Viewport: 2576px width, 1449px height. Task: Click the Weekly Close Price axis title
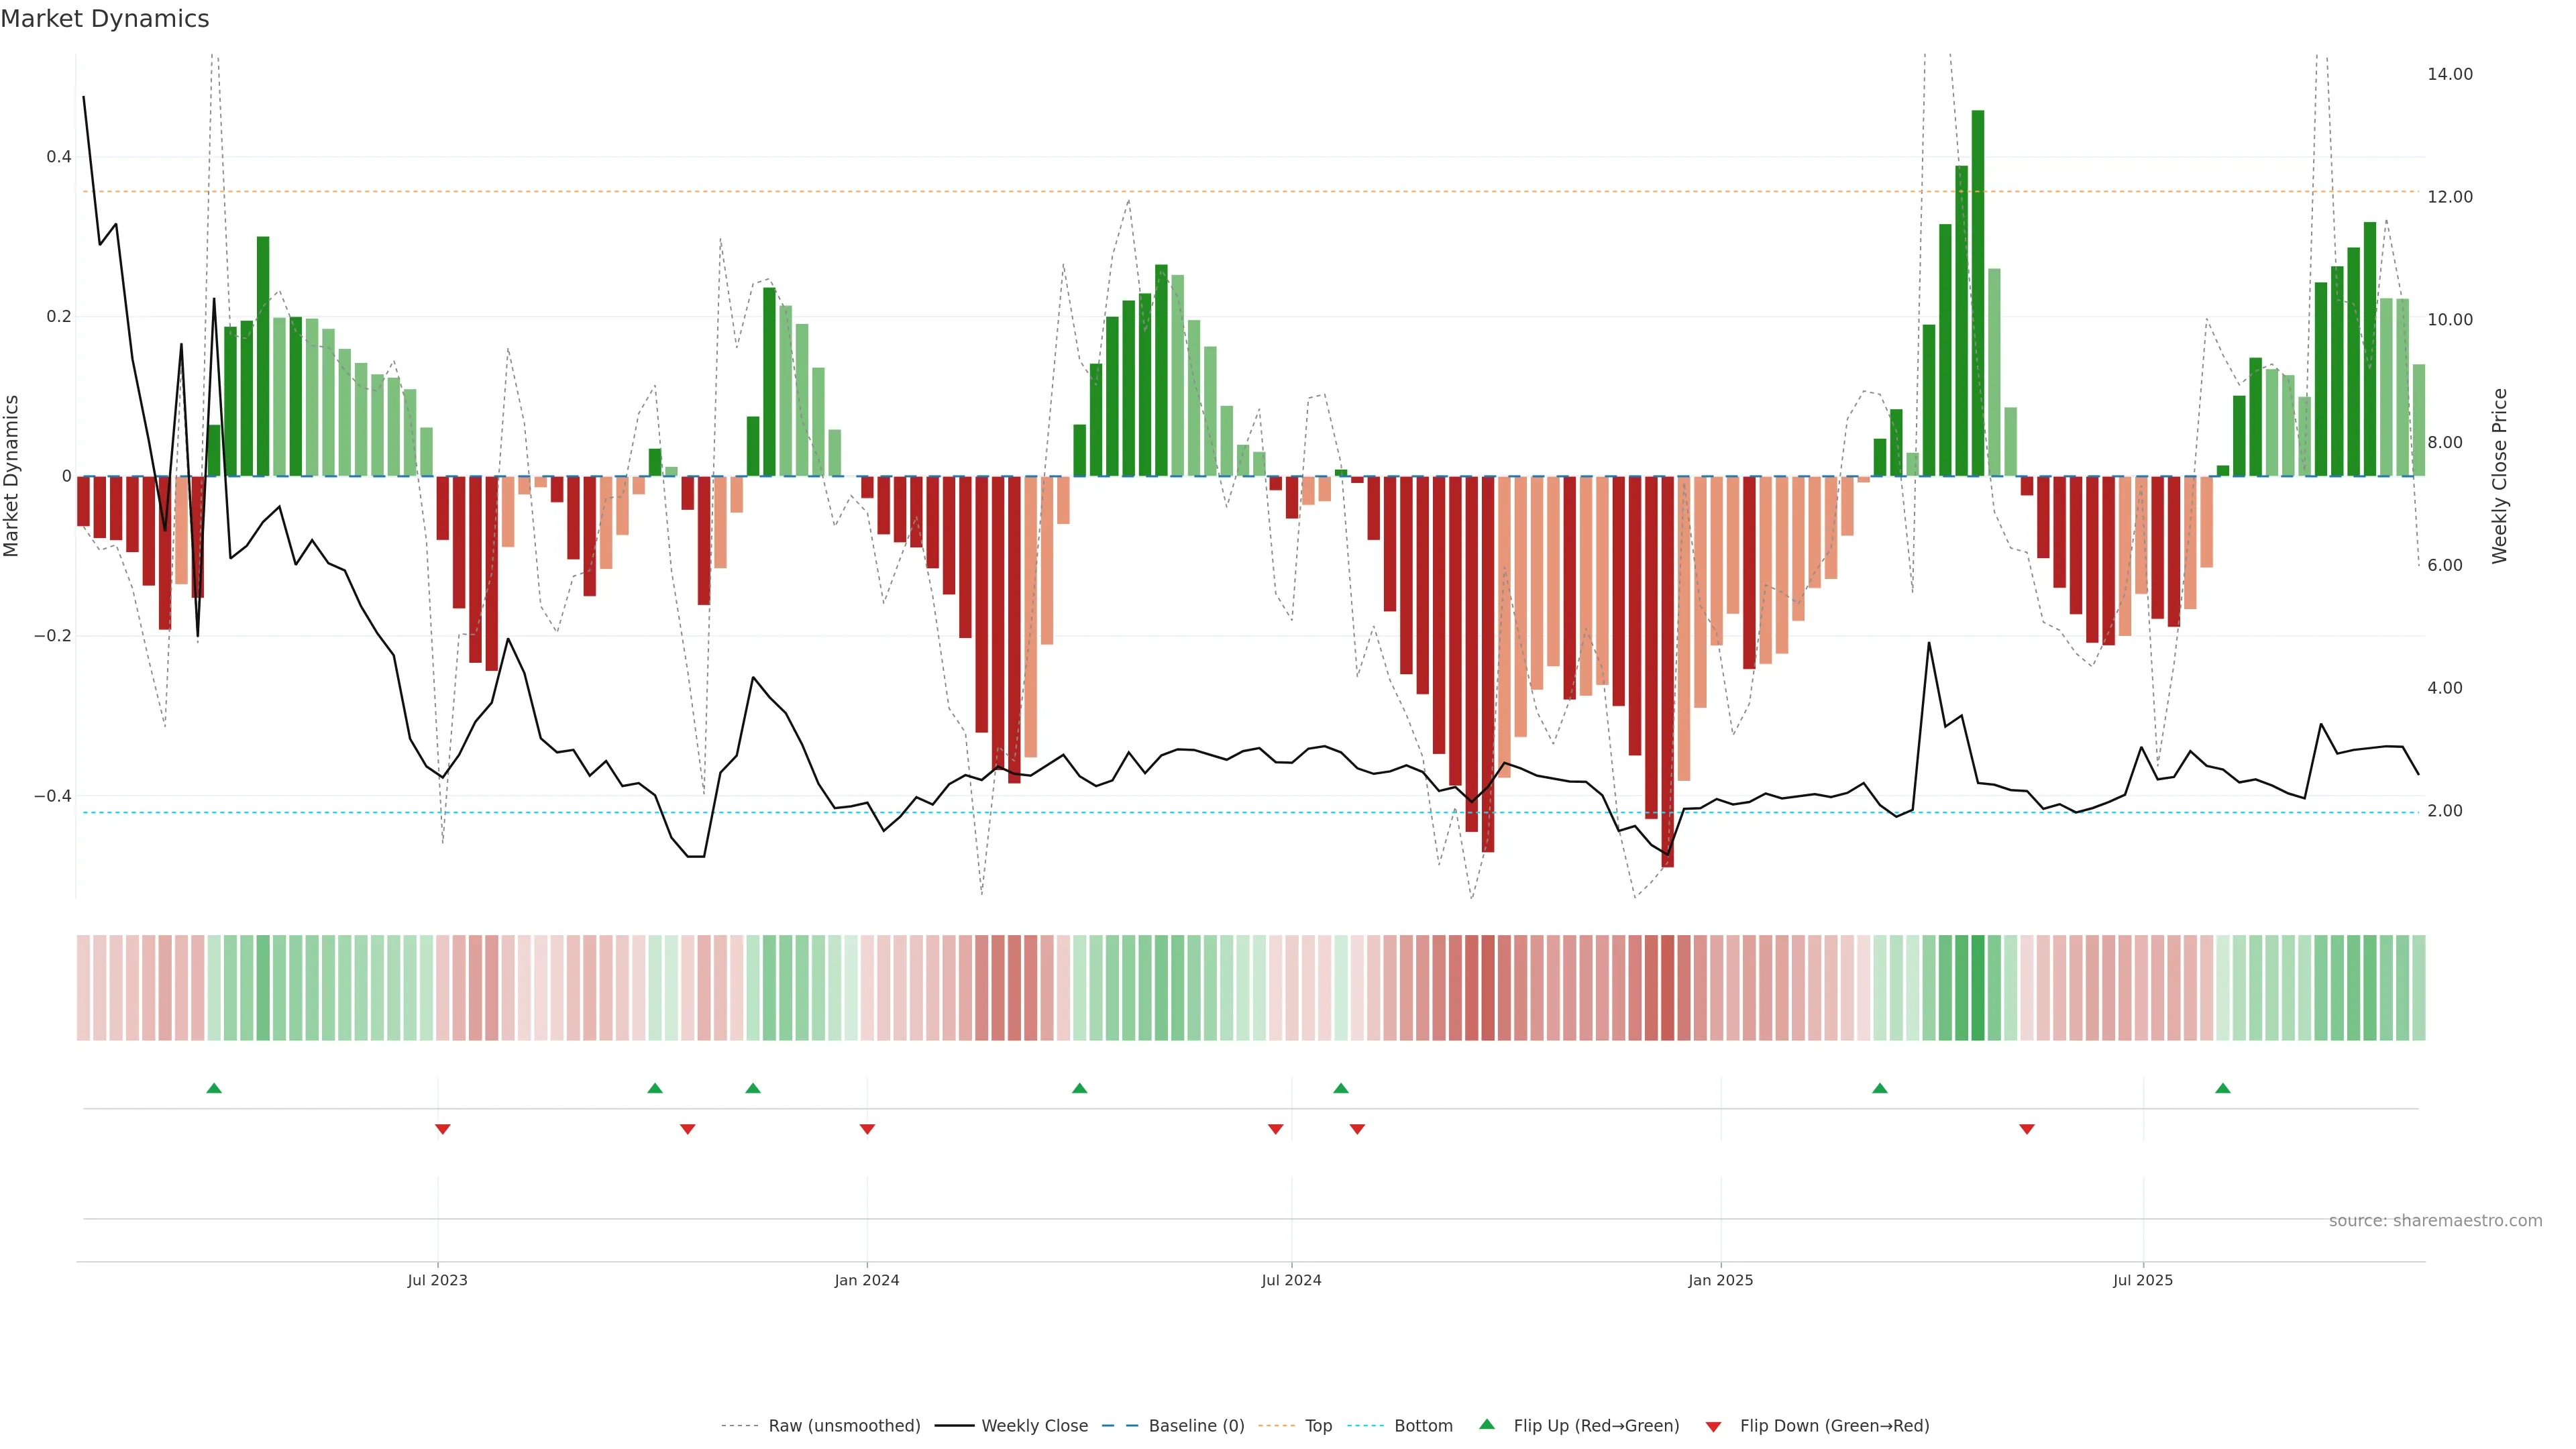click(2499, 476)
